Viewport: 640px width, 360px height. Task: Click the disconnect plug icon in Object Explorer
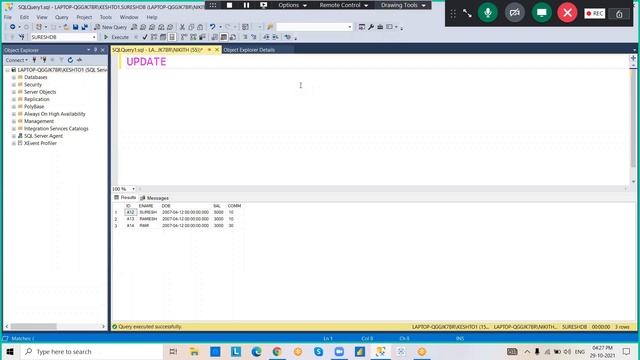click(x=44, y=60)
